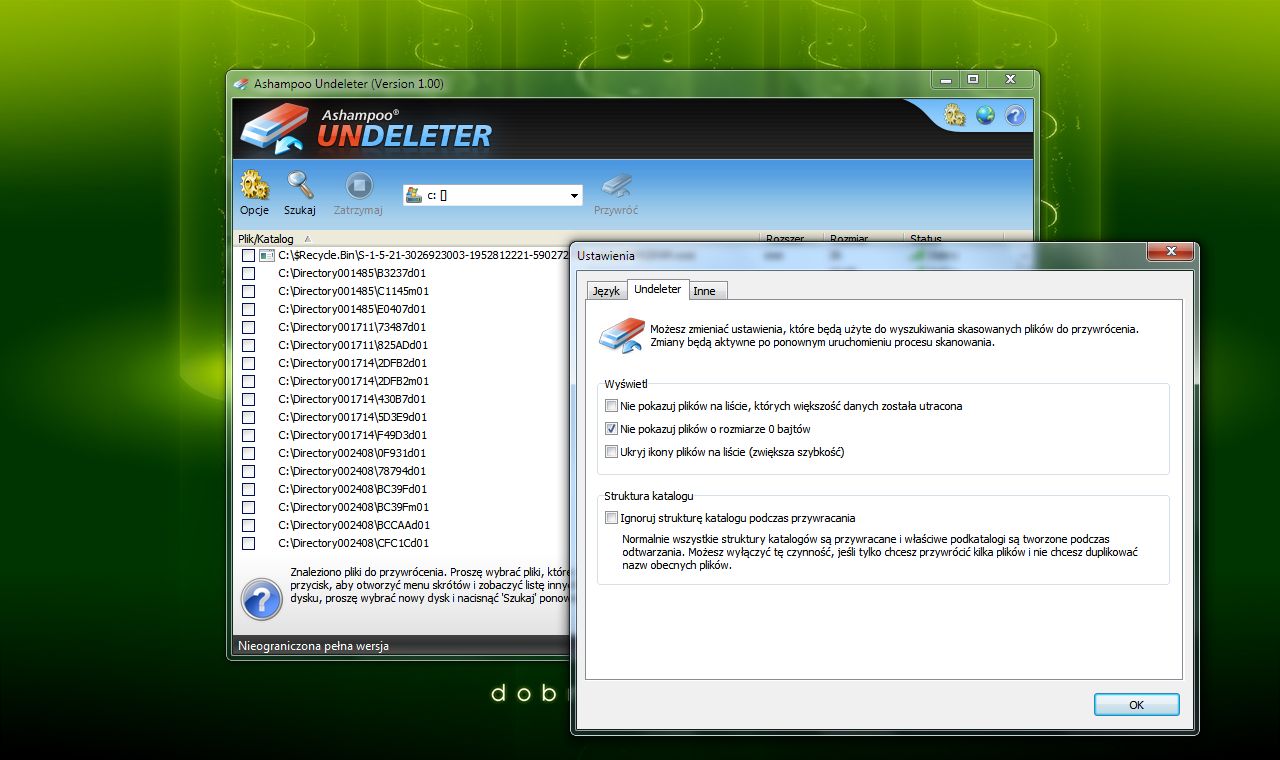Click Ashampoo Undeleter eraser logo
Viewport: 1280px width, 760px height.
273,128
